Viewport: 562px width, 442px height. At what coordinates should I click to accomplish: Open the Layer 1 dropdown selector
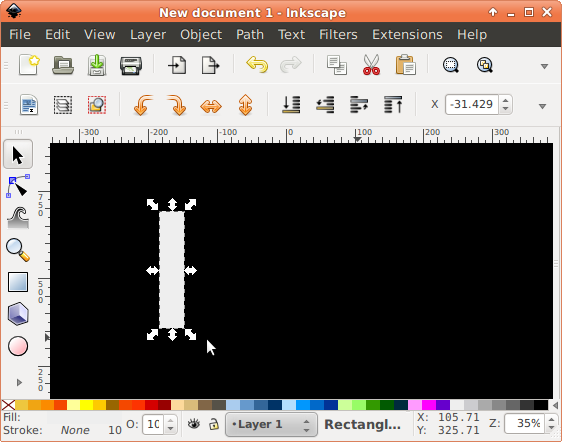[271, 424]
